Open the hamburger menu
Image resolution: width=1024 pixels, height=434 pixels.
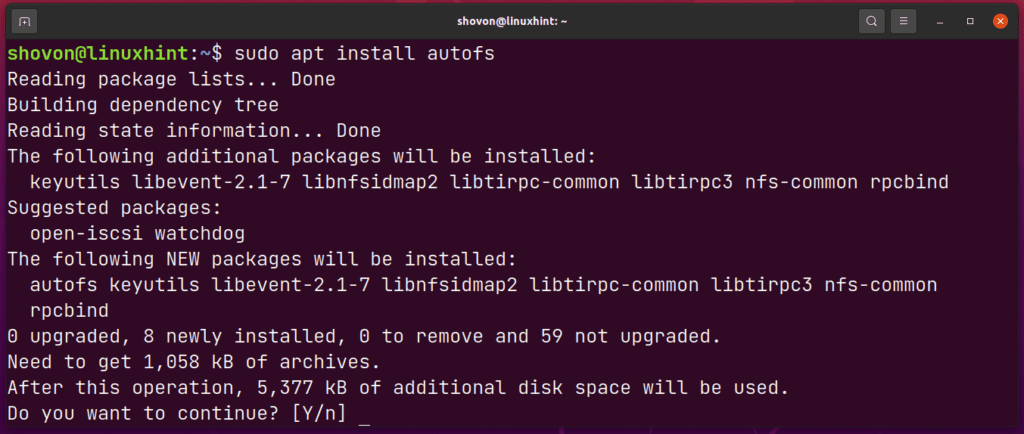pos(904,20)
